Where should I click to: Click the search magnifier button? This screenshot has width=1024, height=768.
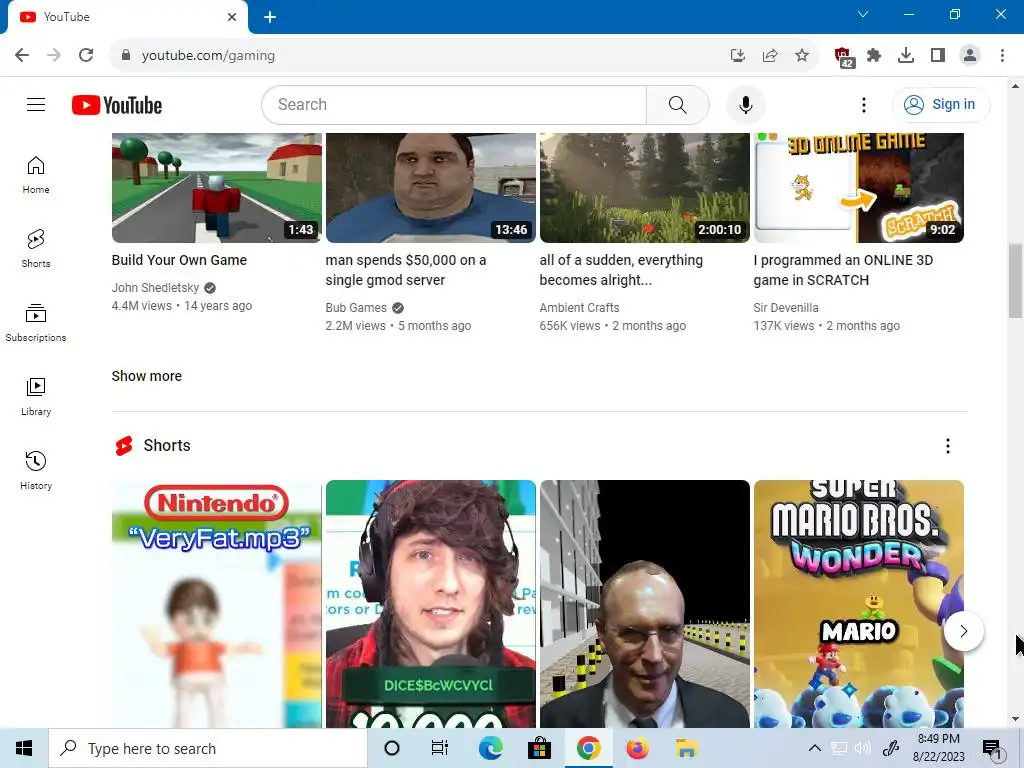(x=677, y=104)
